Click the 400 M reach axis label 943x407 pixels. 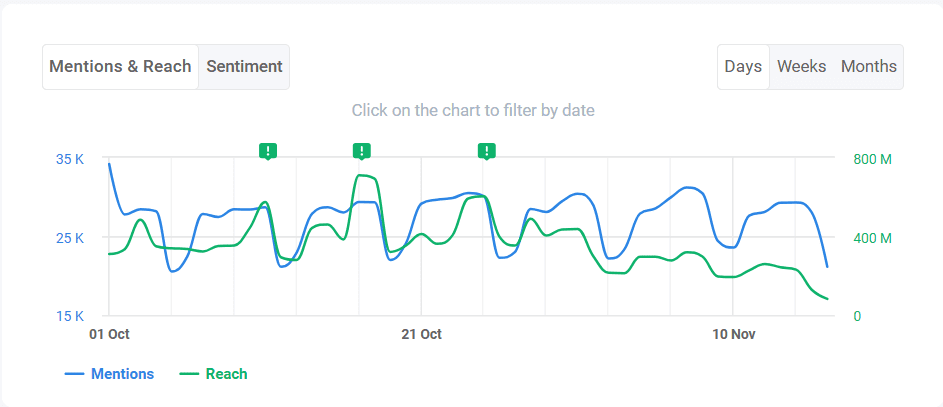[x=872, y=238]
